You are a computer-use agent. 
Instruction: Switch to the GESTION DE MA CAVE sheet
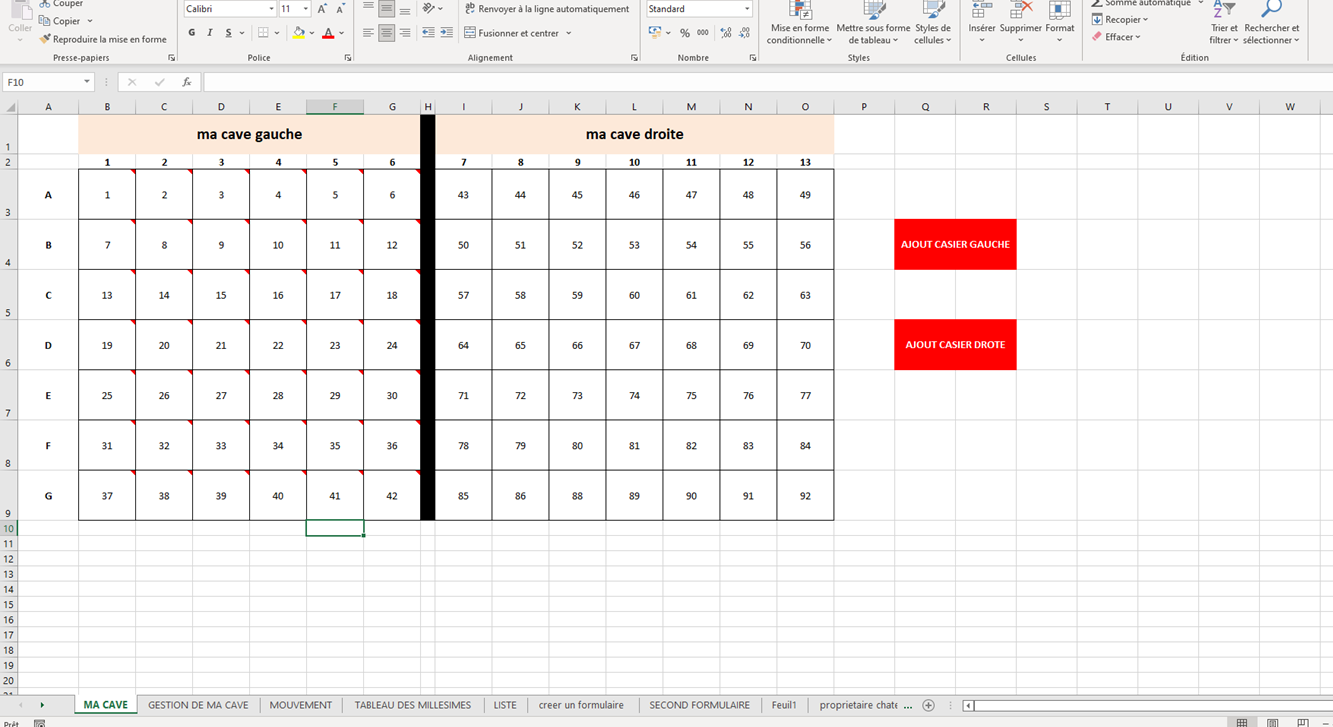[x=198, y=705]
